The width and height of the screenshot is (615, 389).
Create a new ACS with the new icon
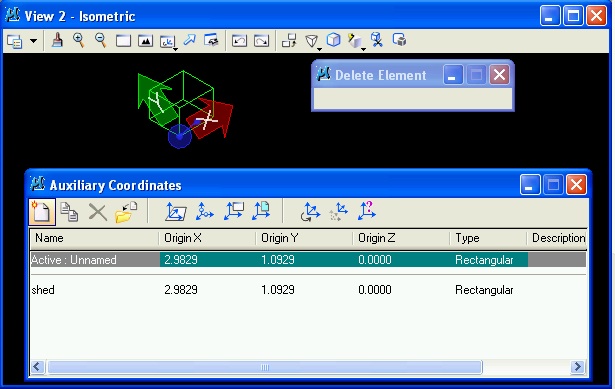(x=42, y=212)
